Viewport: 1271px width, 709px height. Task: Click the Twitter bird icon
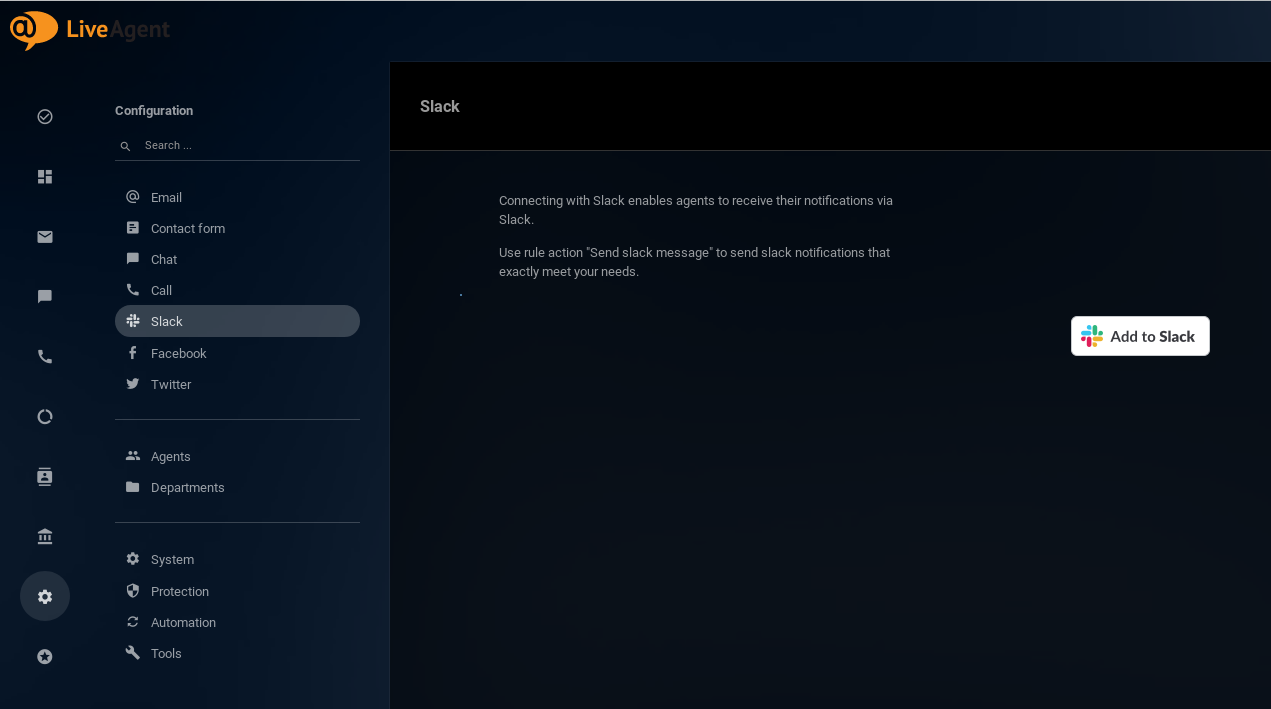tap(133, 384)
